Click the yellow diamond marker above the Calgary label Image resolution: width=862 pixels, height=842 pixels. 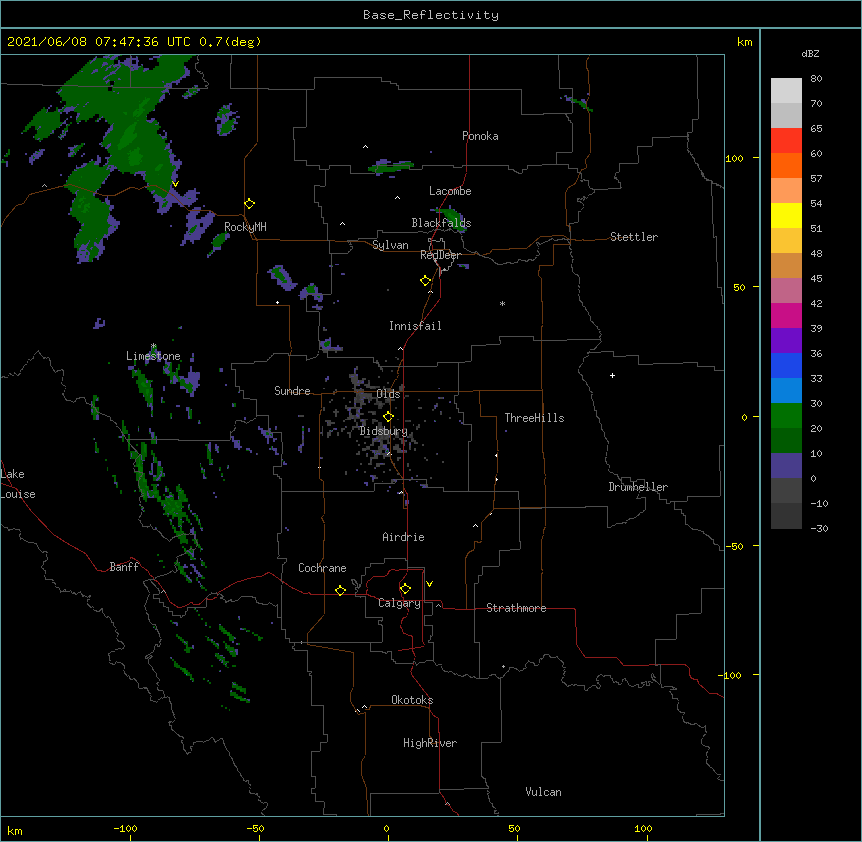click(x=405, y=589)
